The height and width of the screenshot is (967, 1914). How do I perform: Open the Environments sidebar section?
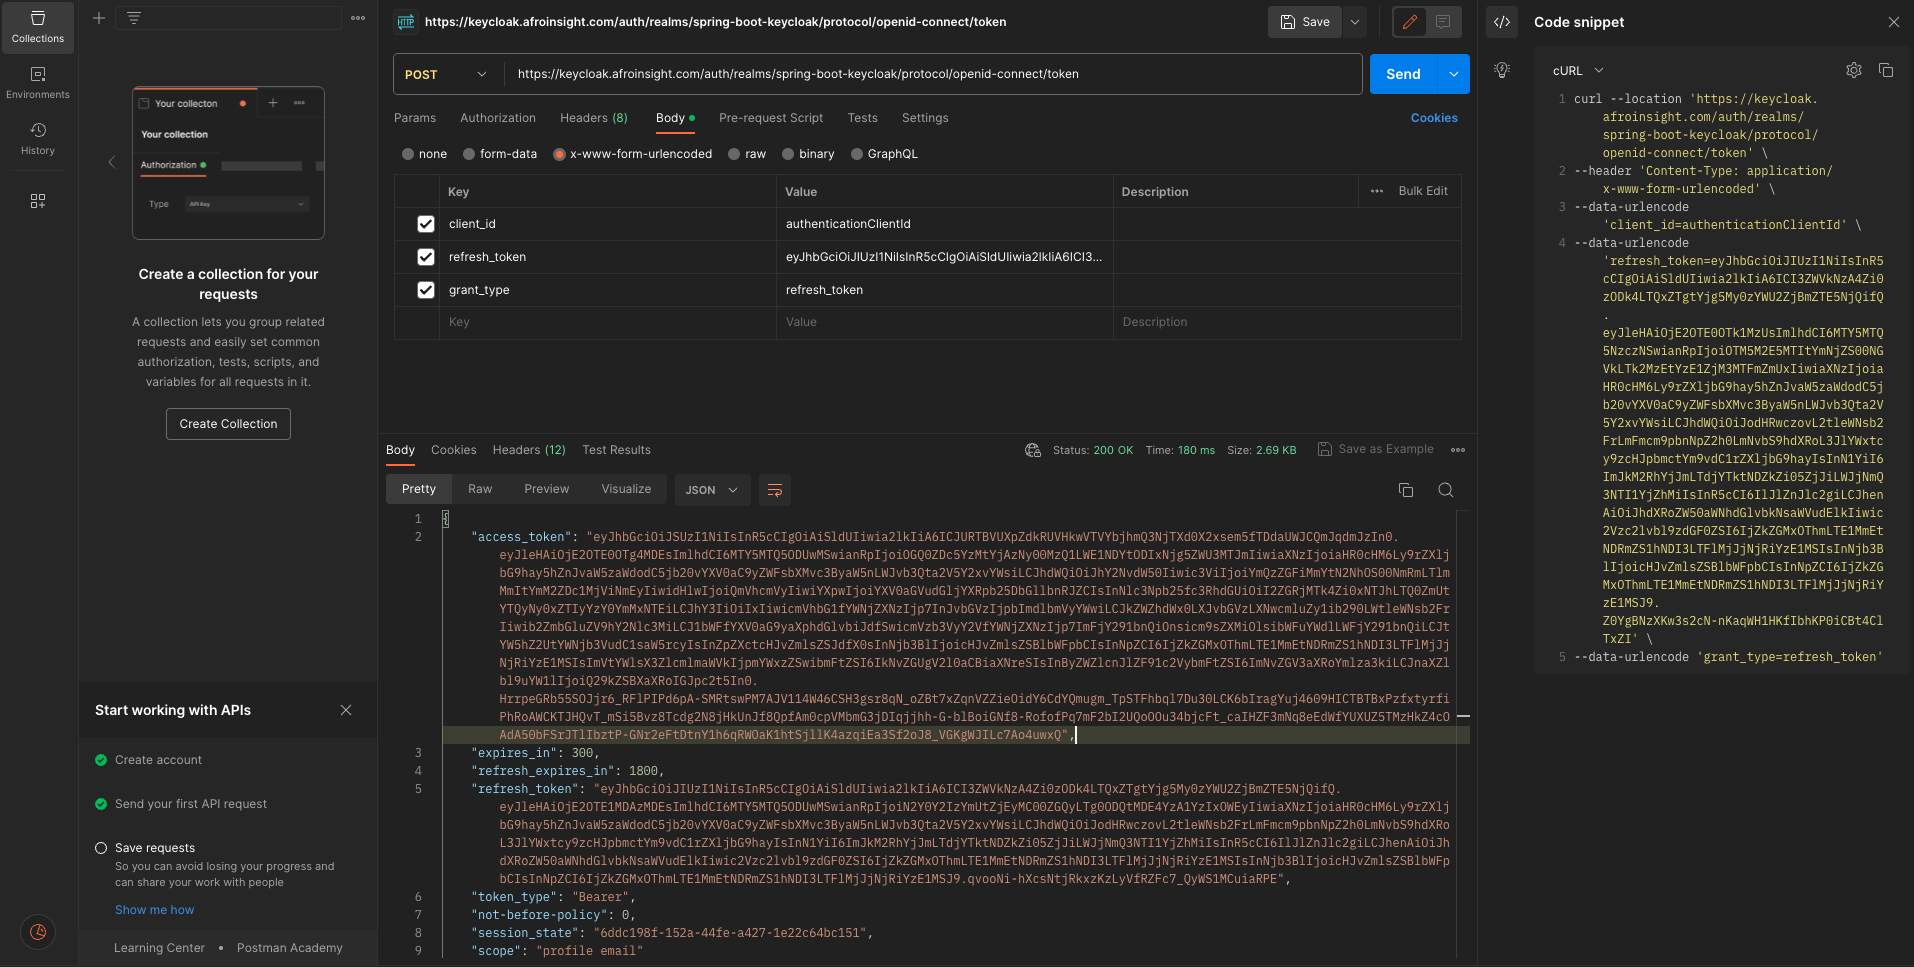coord(38,83)
